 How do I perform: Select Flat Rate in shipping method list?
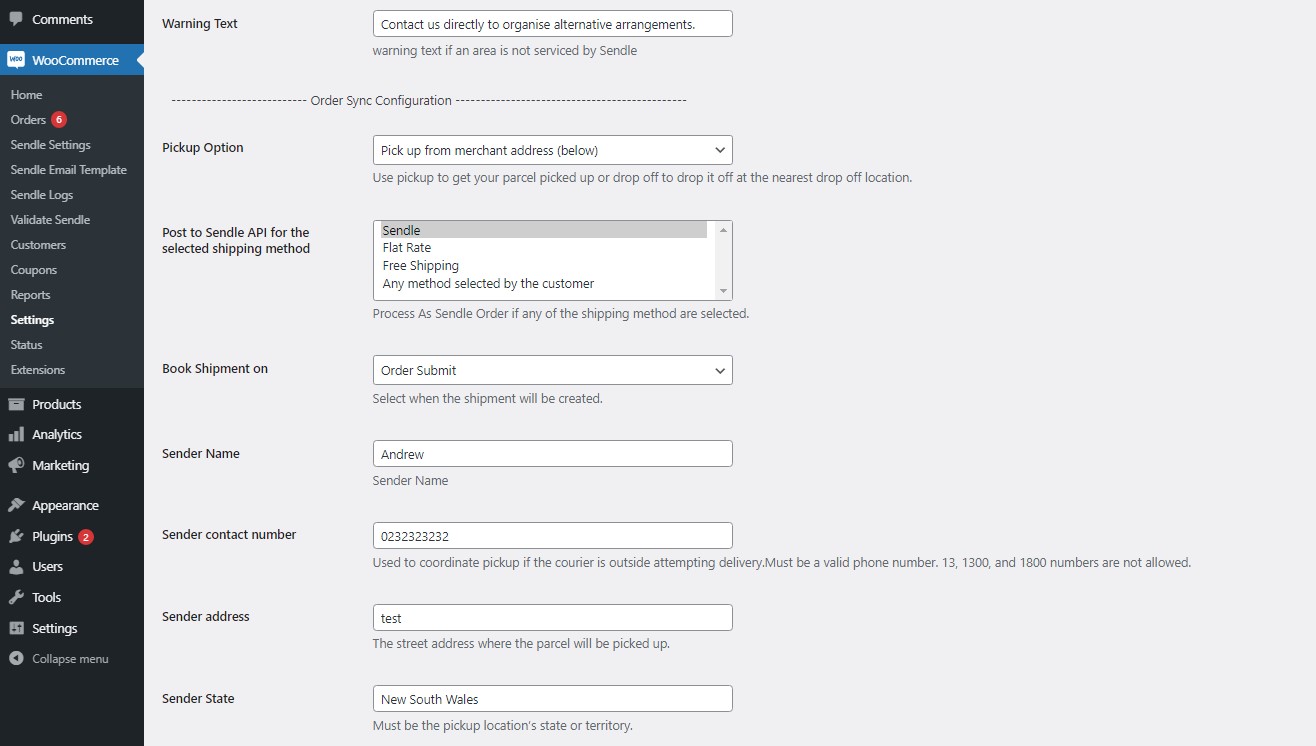click(407, 248)
